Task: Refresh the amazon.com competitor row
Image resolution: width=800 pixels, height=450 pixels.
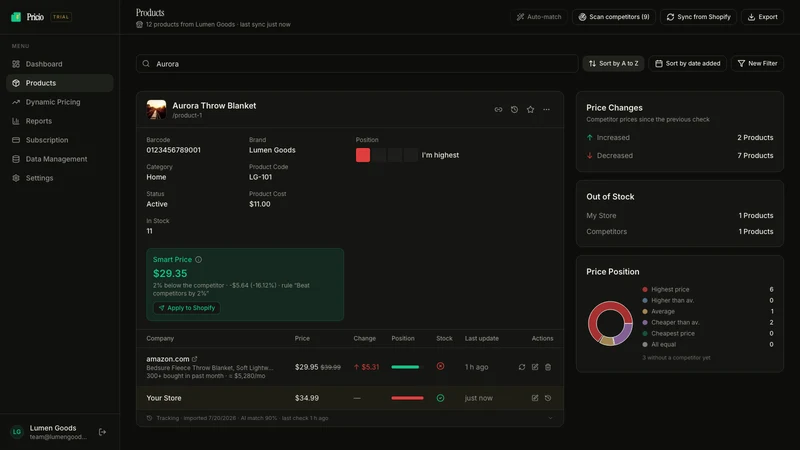Action: tap(521, 367)
